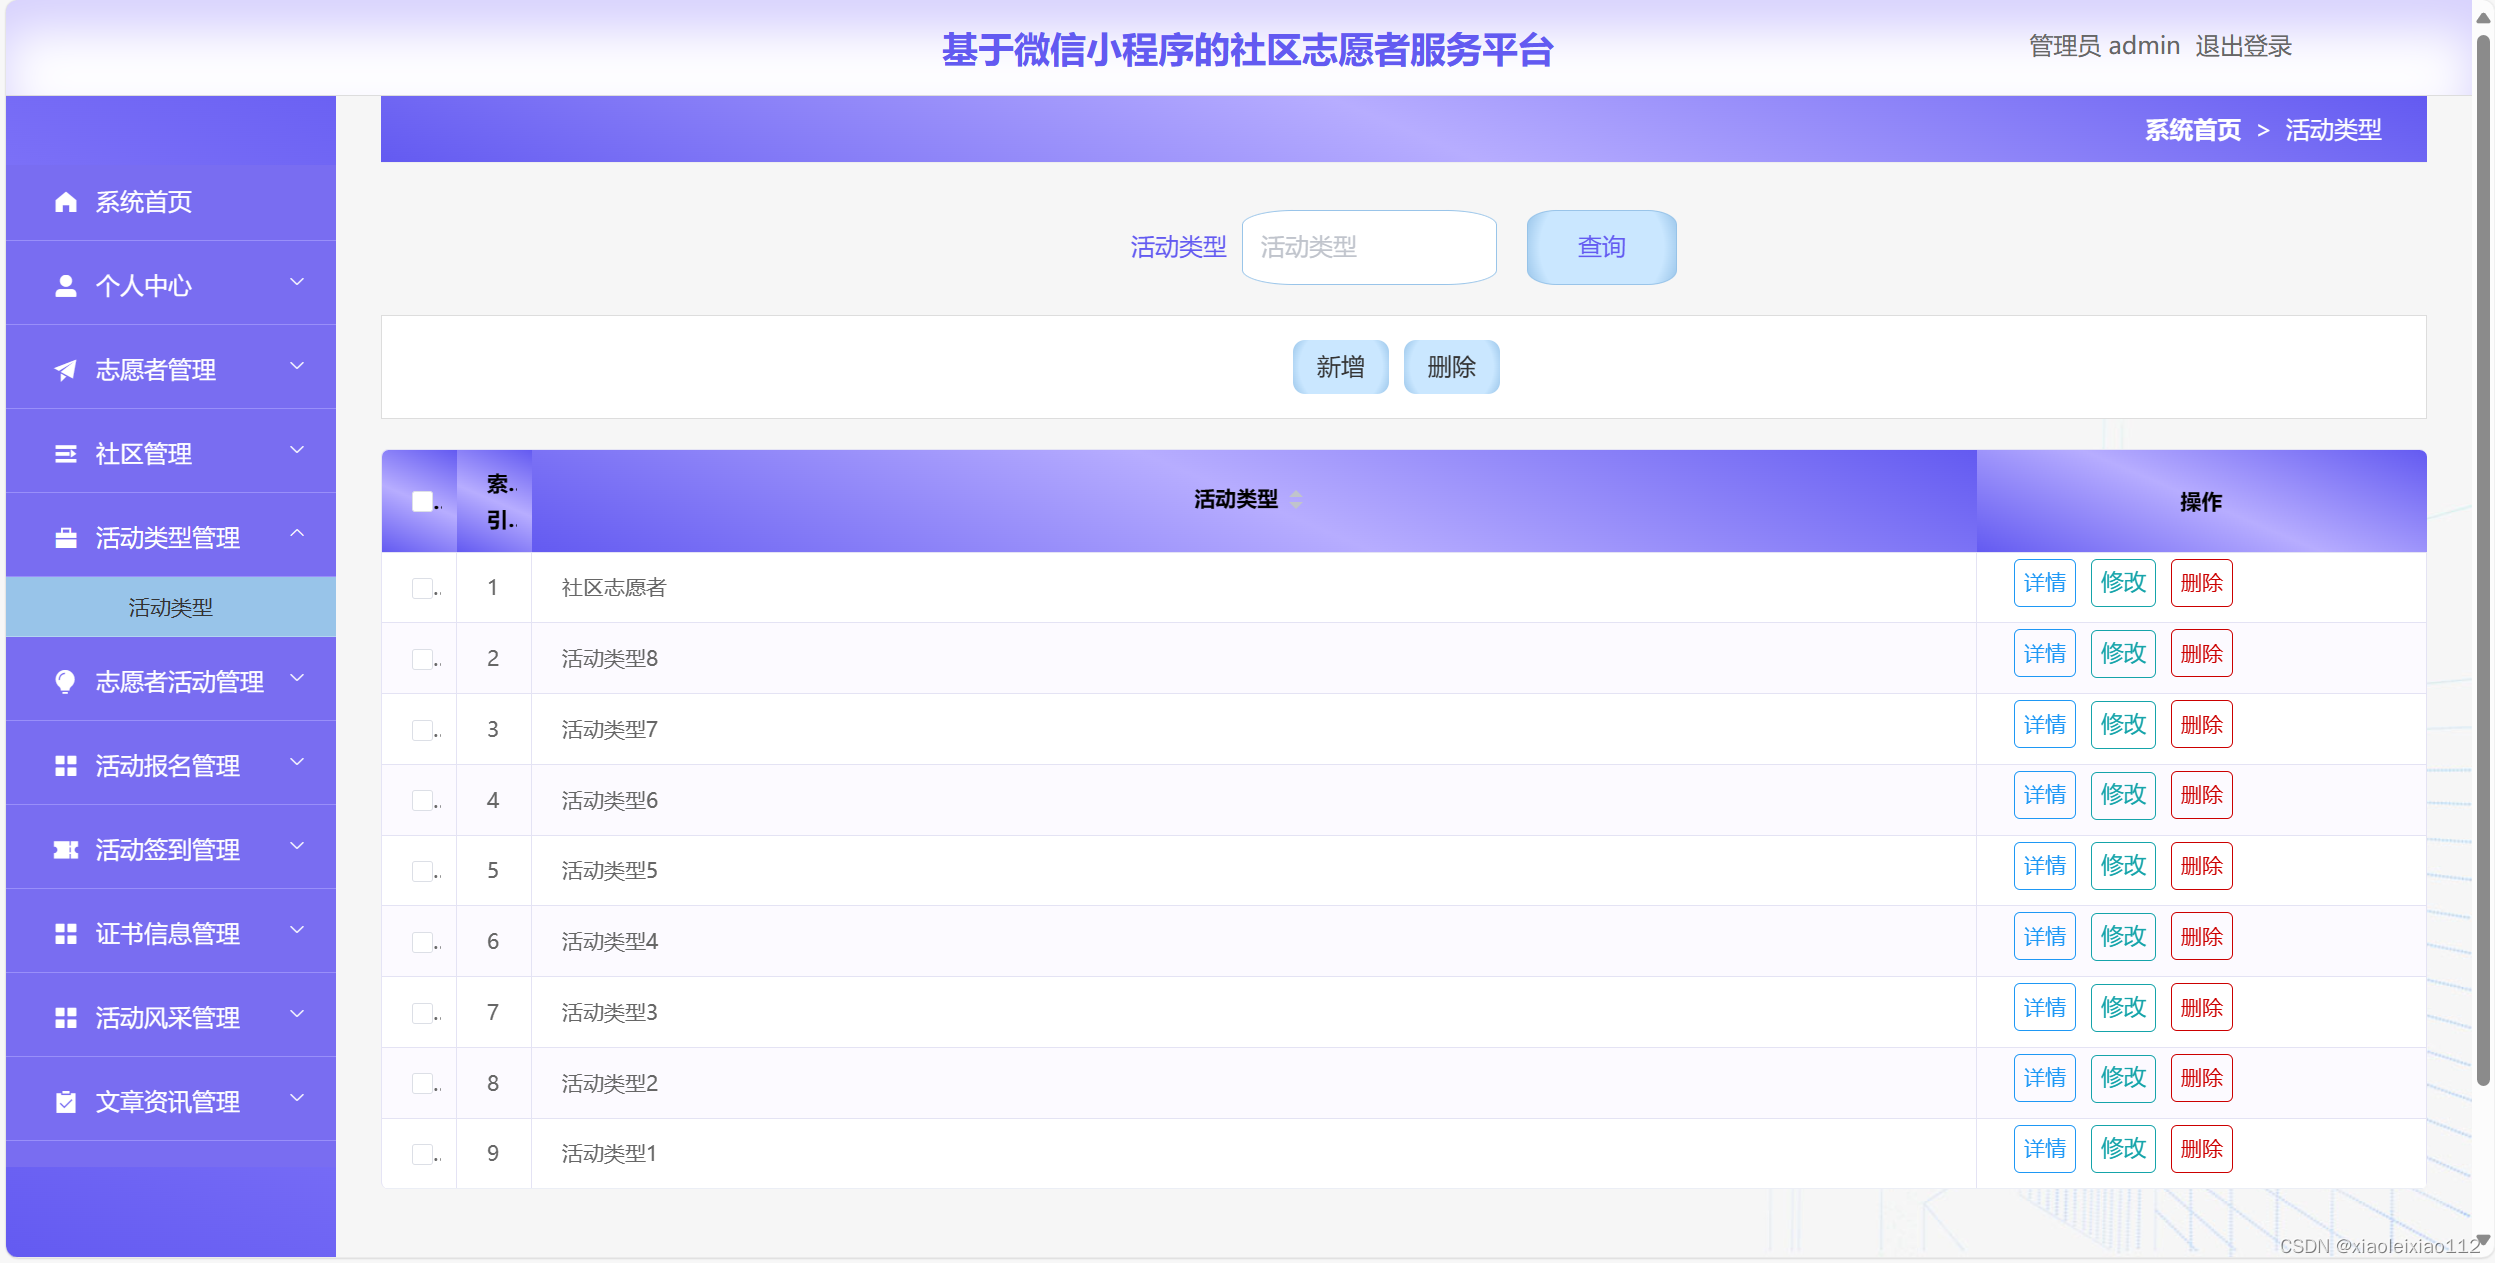Click the scrollbar up arrow
This screenshot has width=2495, height=1263.
(x=2483, y=17)
